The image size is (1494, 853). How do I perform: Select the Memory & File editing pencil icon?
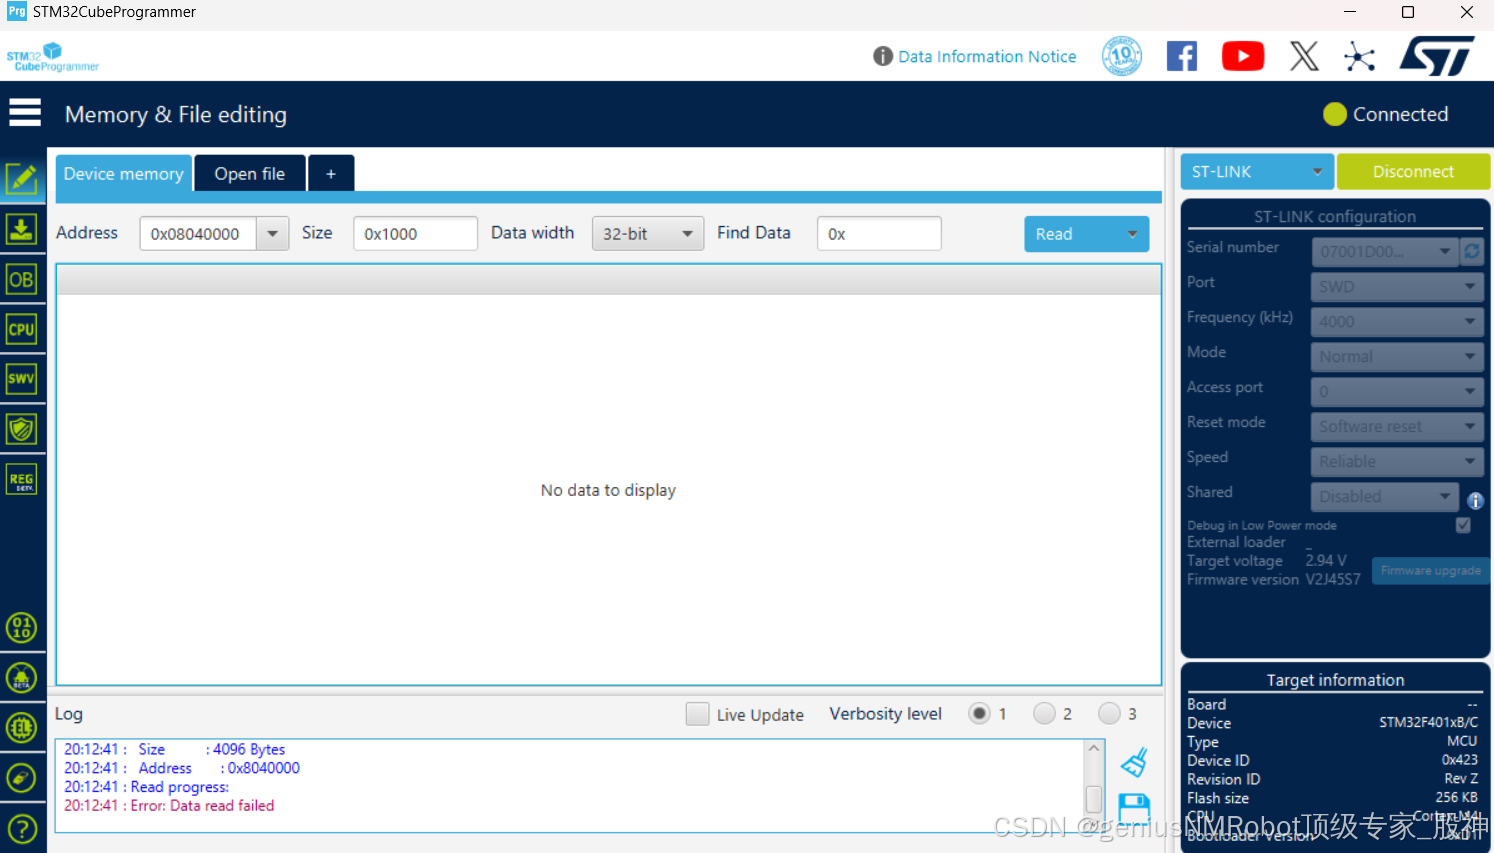[22, 179]
